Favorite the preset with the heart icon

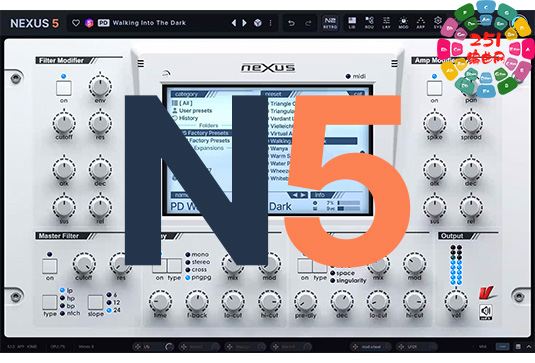coord(76,23)
